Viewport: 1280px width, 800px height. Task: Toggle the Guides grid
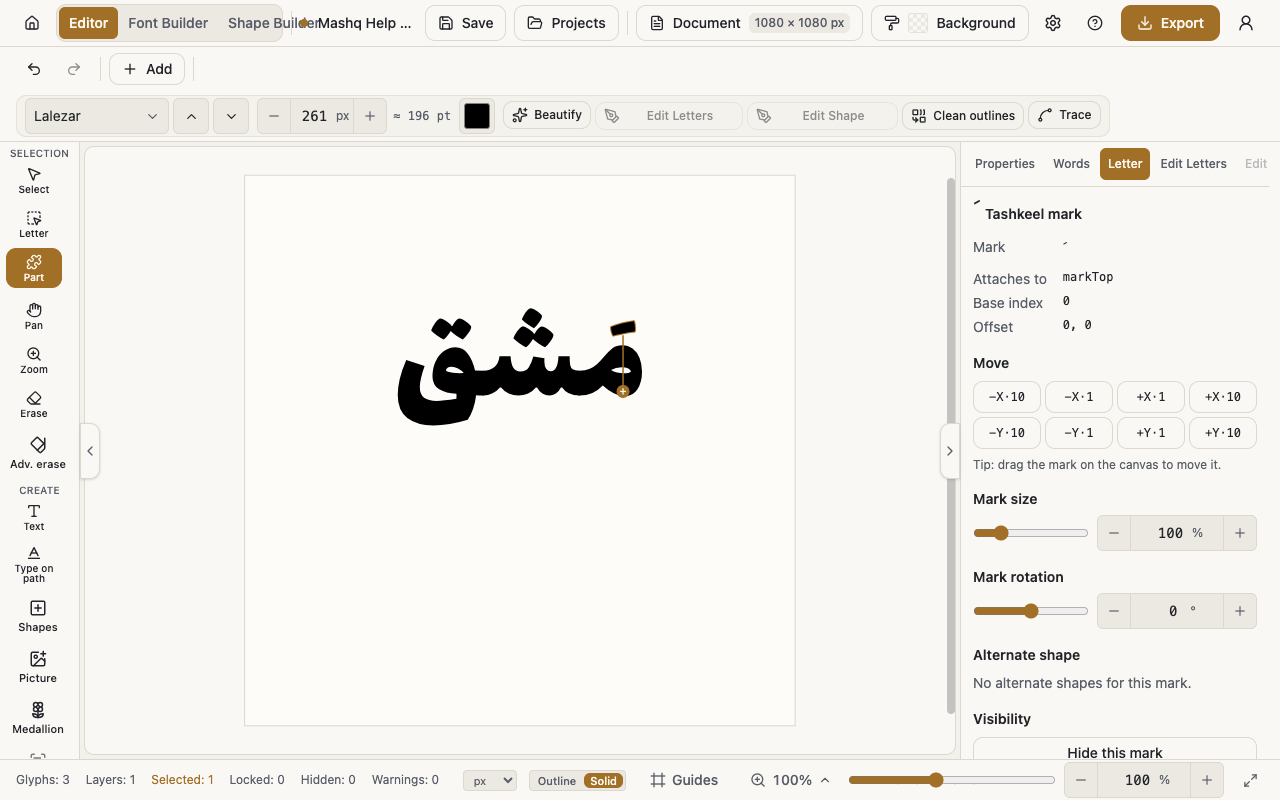pyautogui.click(x=684, y=780)
